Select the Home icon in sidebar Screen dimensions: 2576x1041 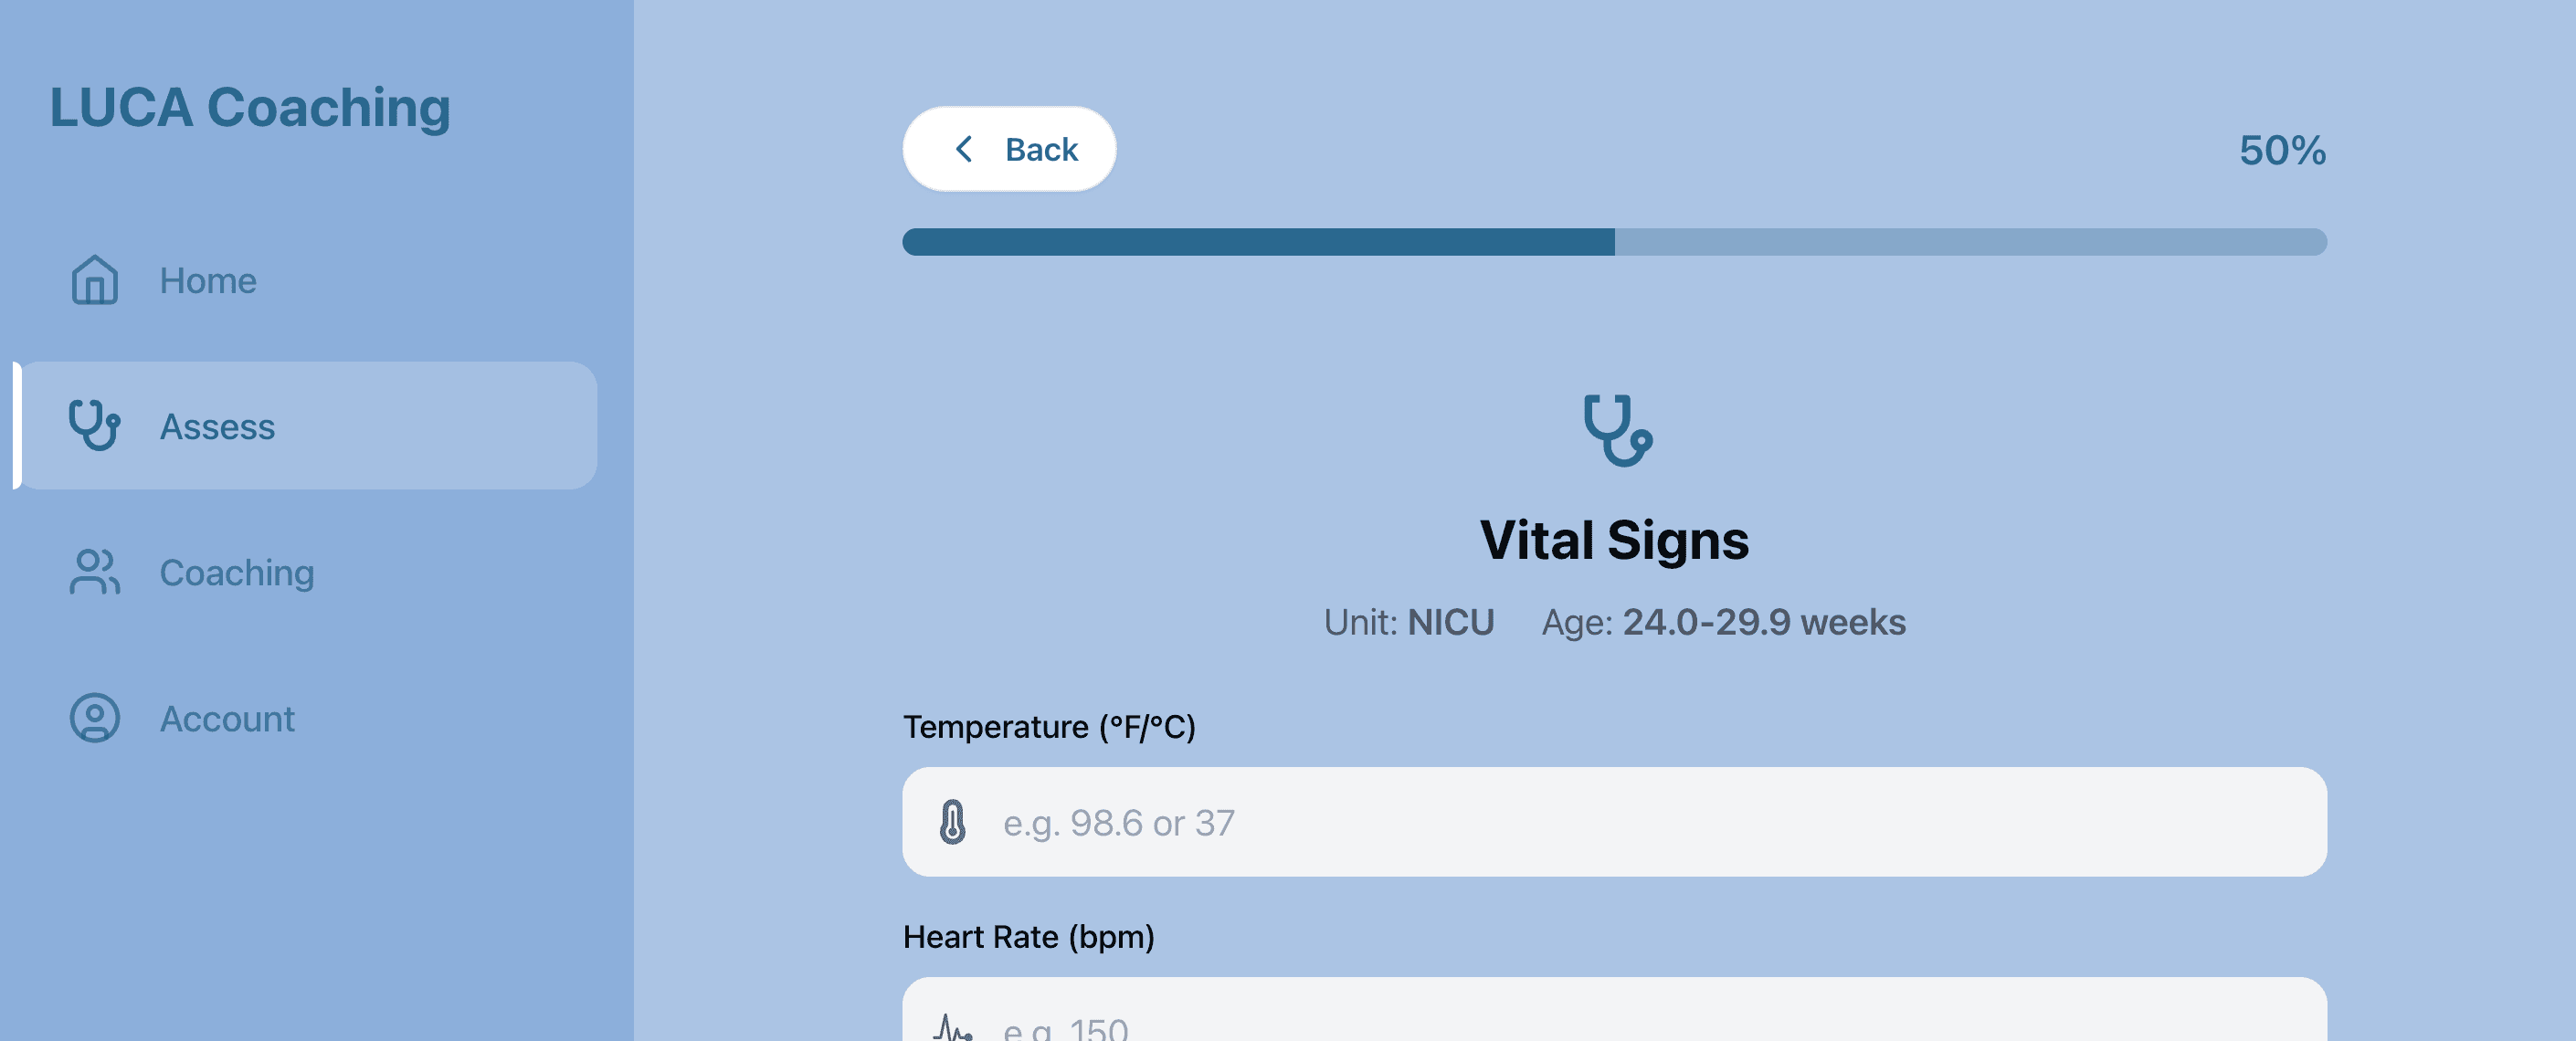tap(93, 281)
